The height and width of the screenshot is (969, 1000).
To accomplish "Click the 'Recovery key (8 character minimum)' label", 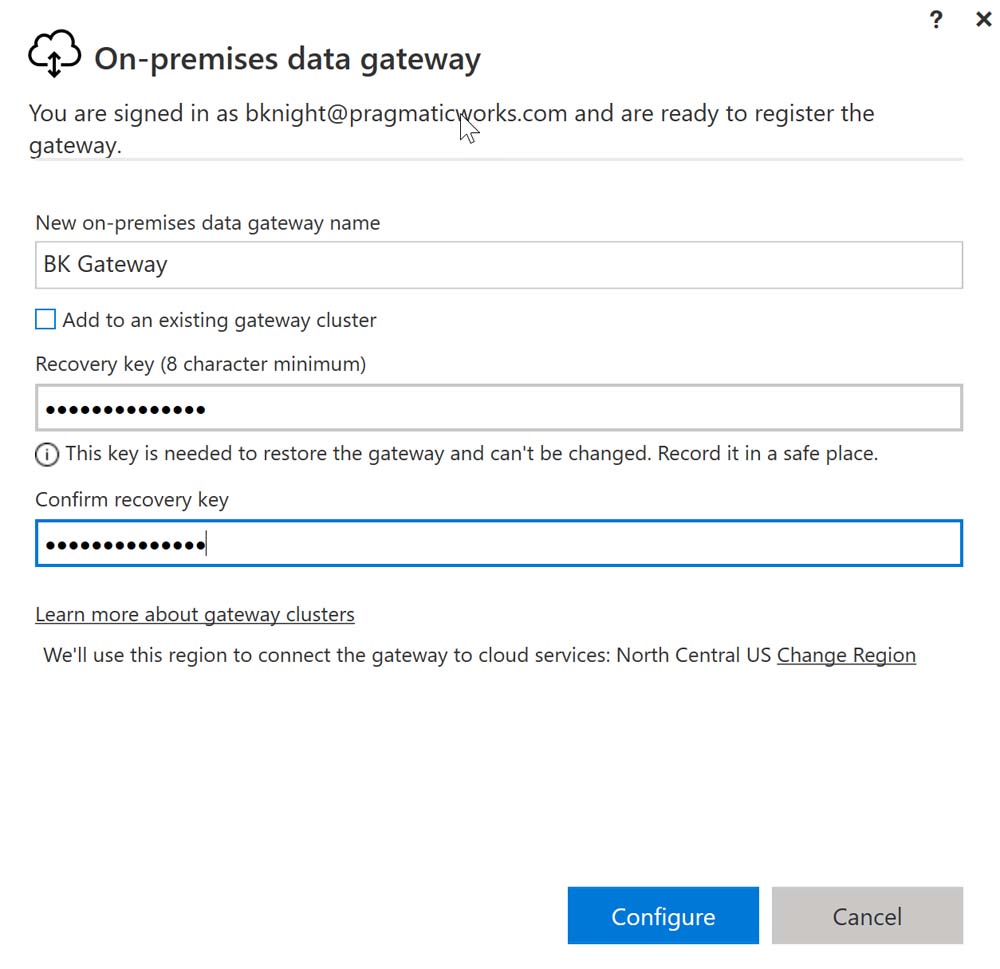I will (201, 364).
